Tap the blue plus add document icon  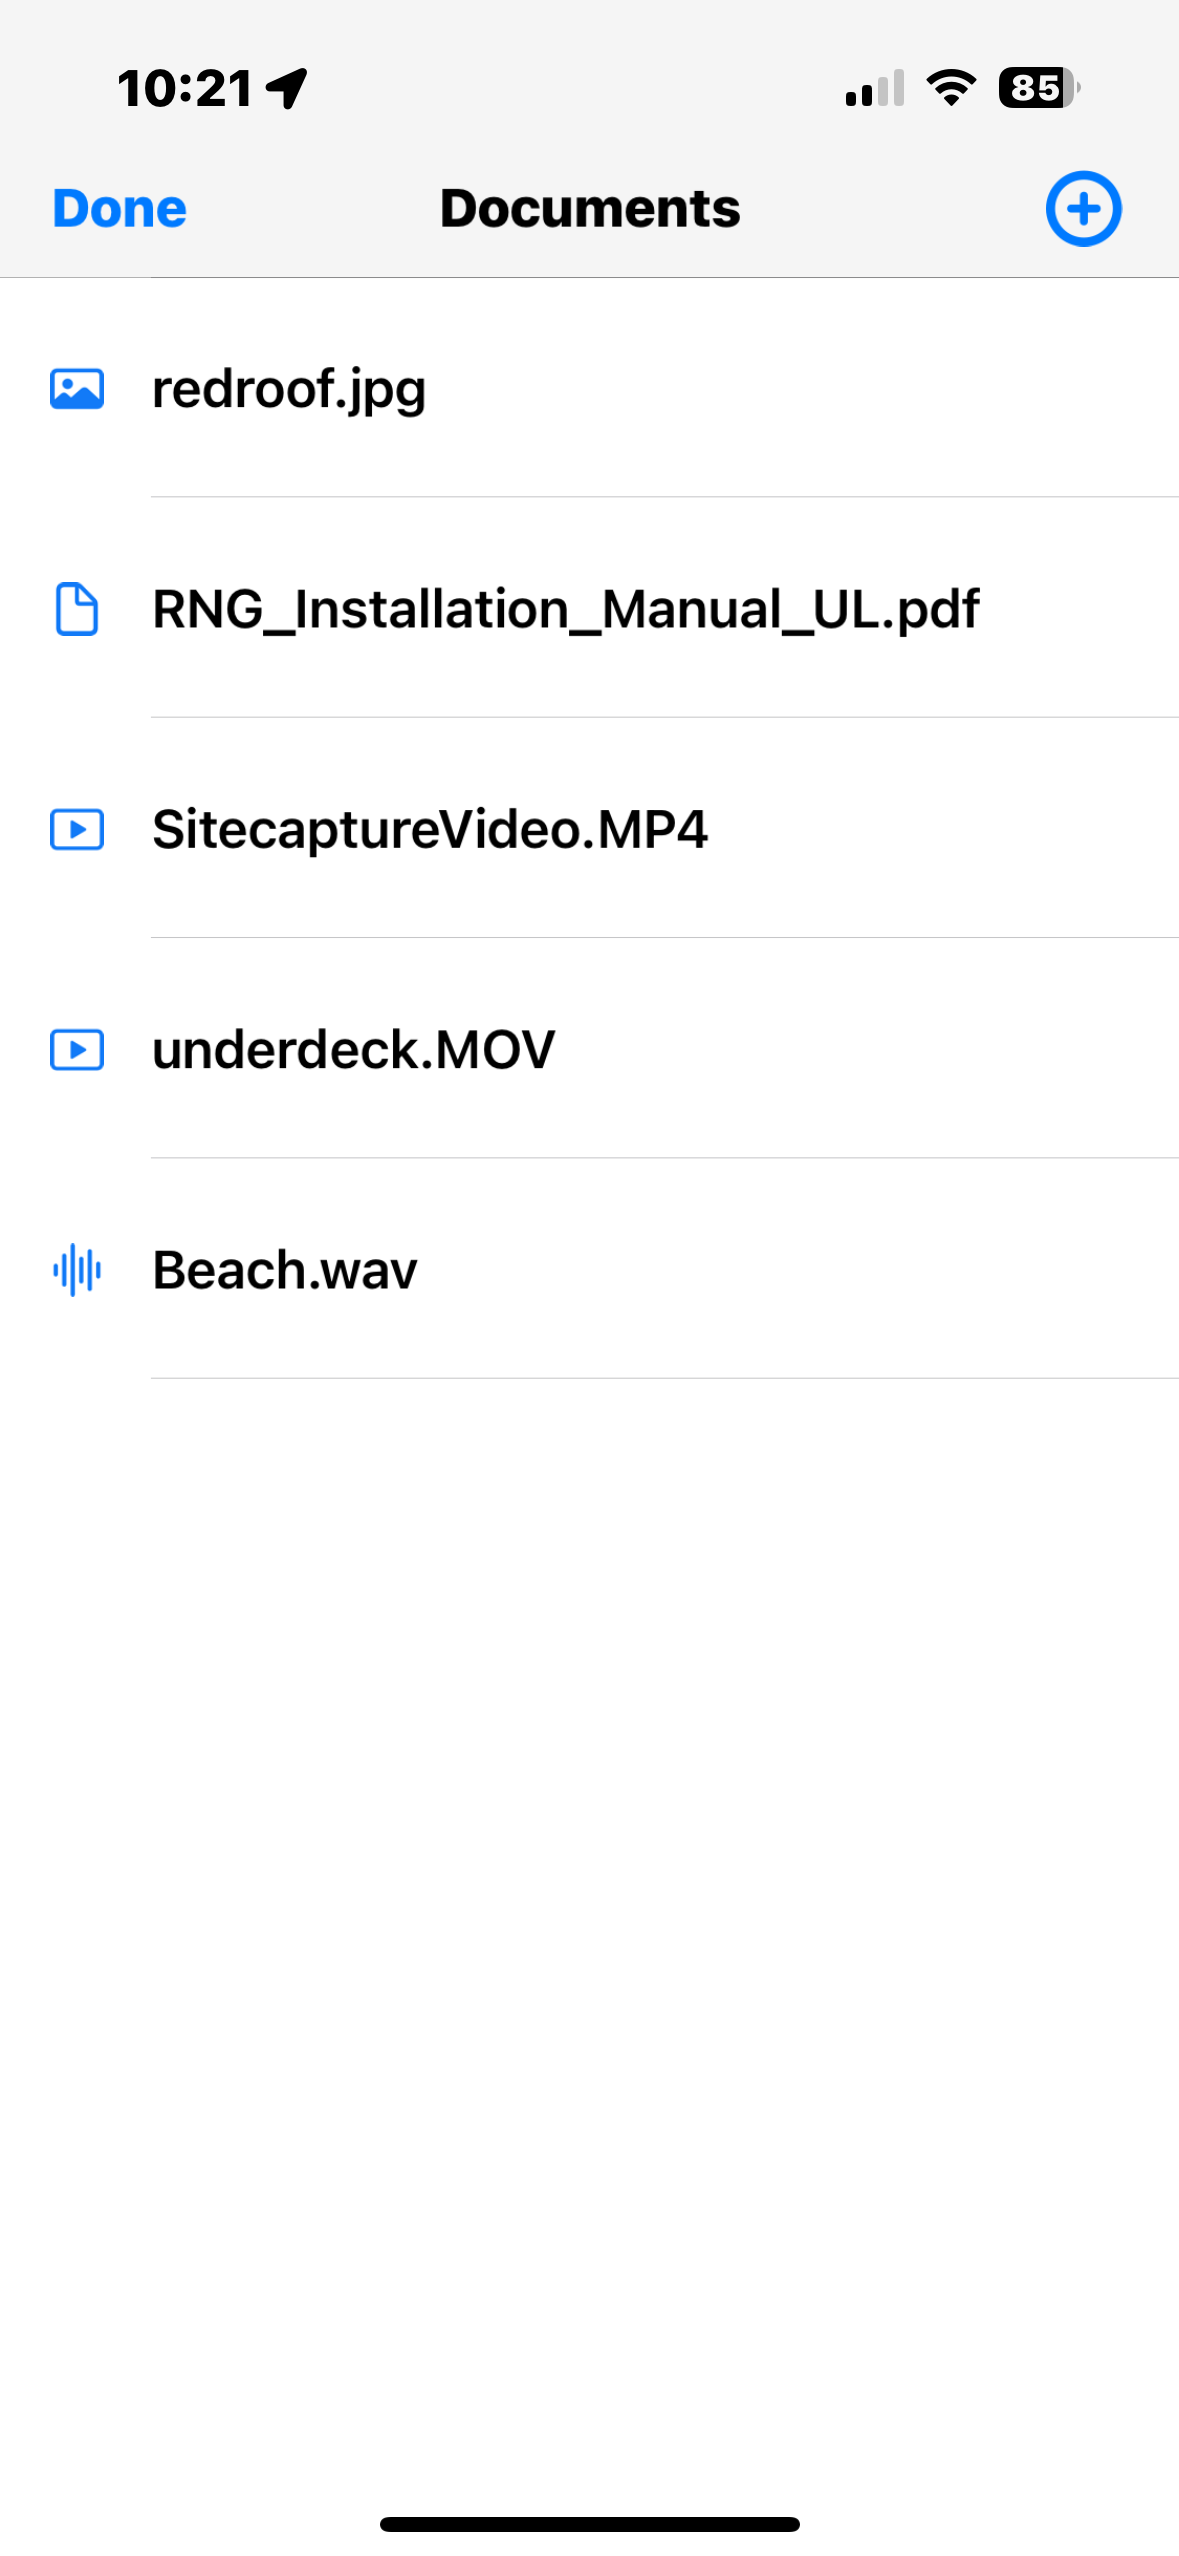(1083, 208)
